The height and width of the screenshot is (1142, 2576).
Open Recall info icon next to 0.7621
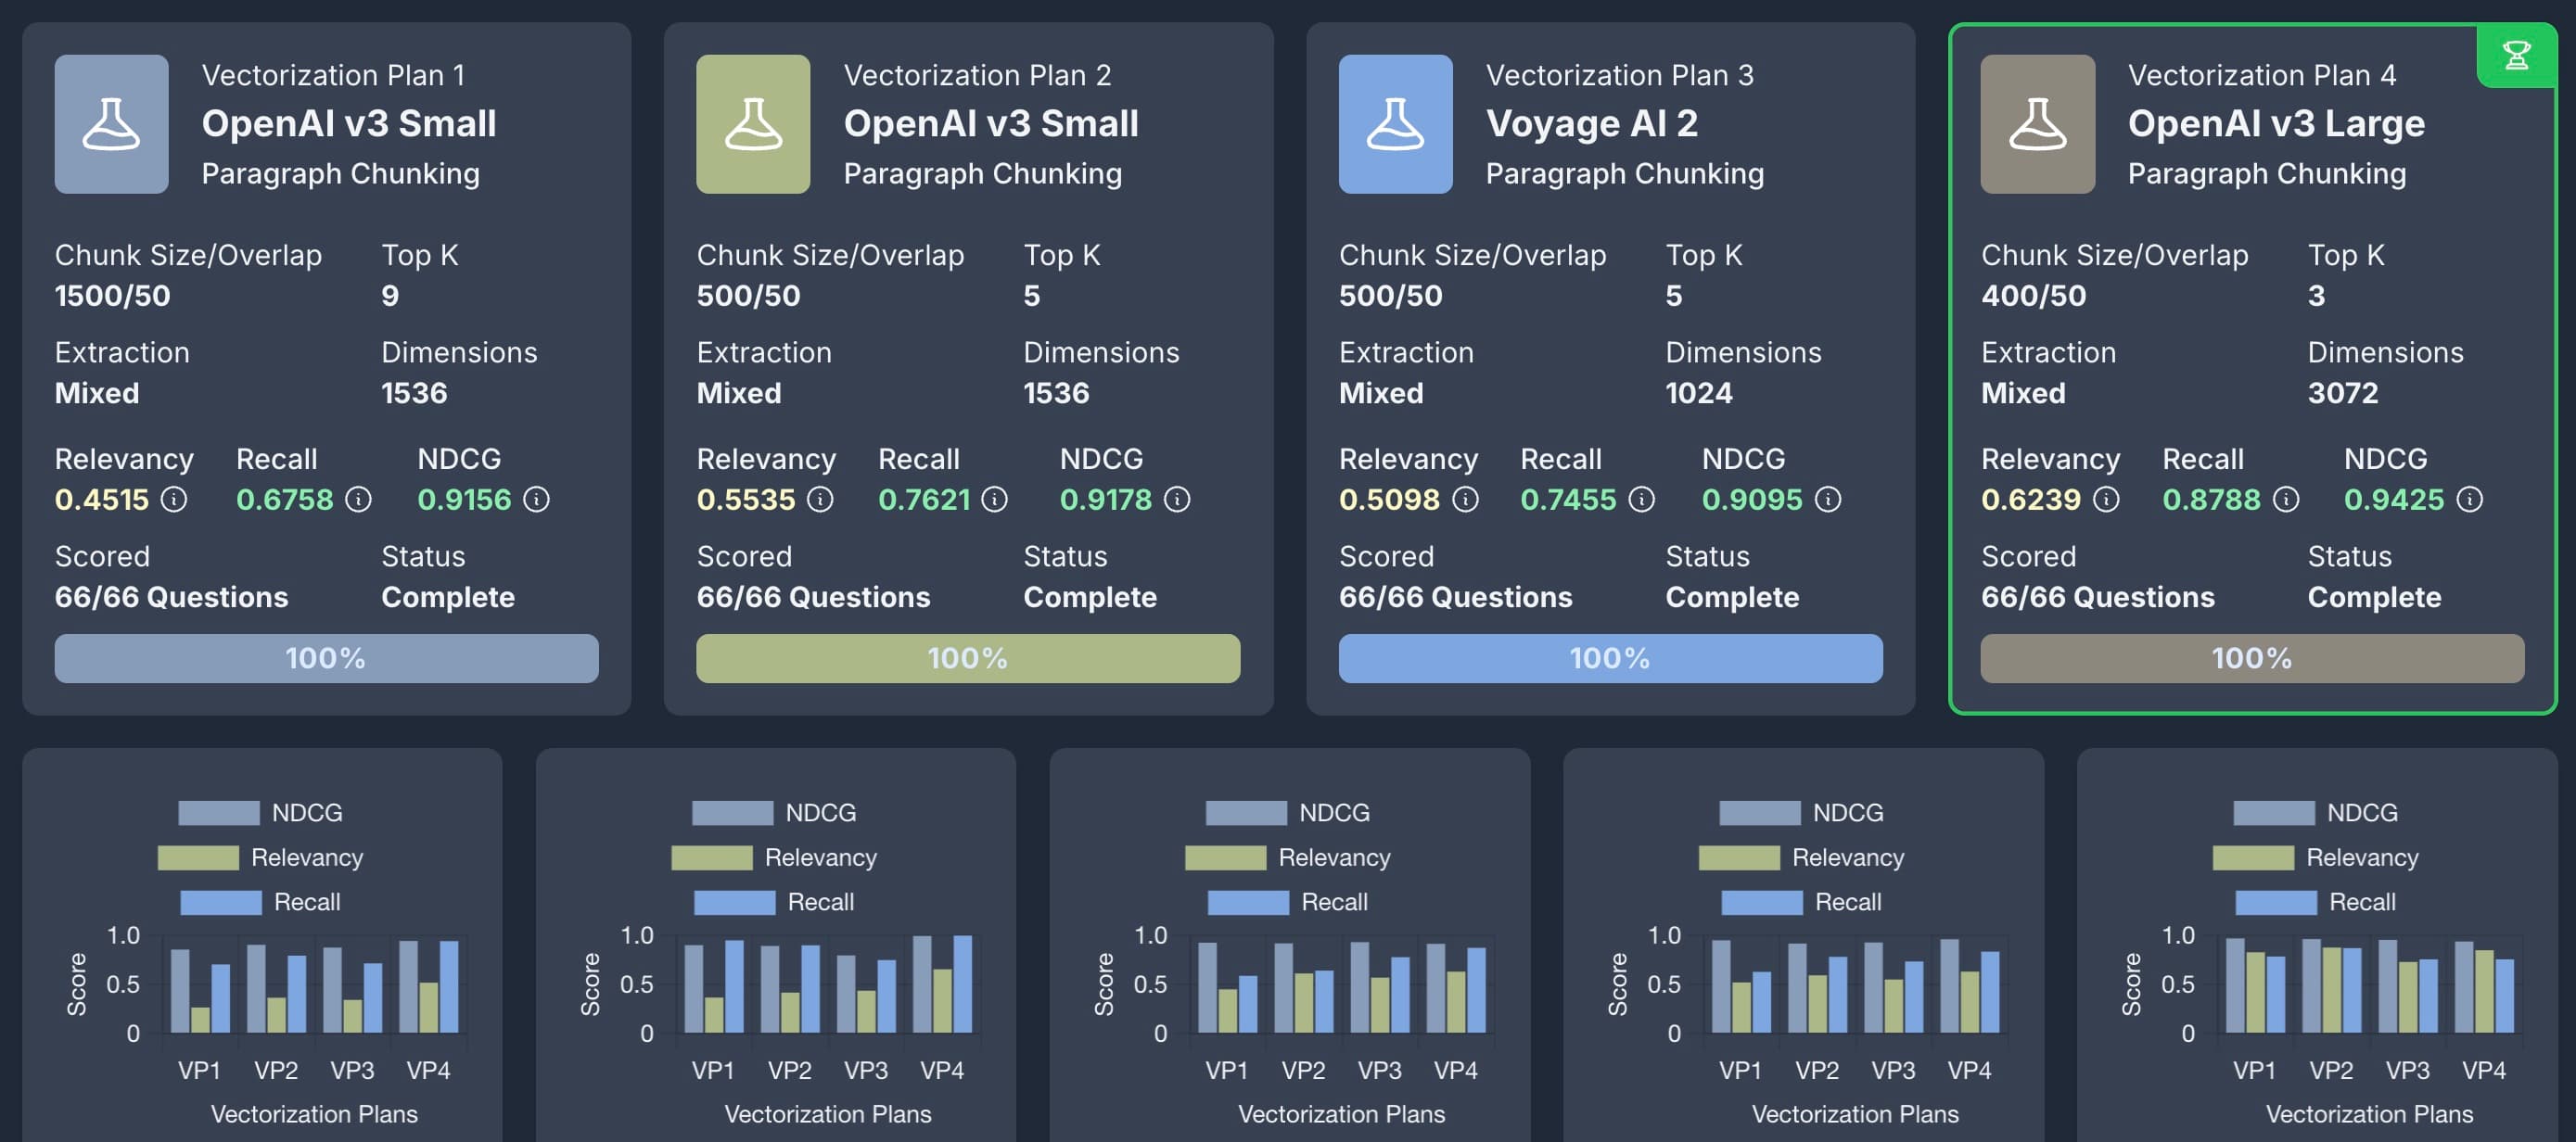pos(994,499)
